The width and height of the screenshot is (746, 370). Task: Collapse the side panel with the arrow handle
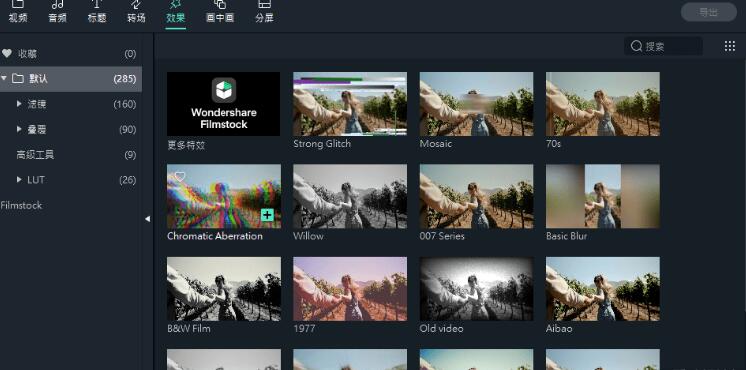(147, 219)
